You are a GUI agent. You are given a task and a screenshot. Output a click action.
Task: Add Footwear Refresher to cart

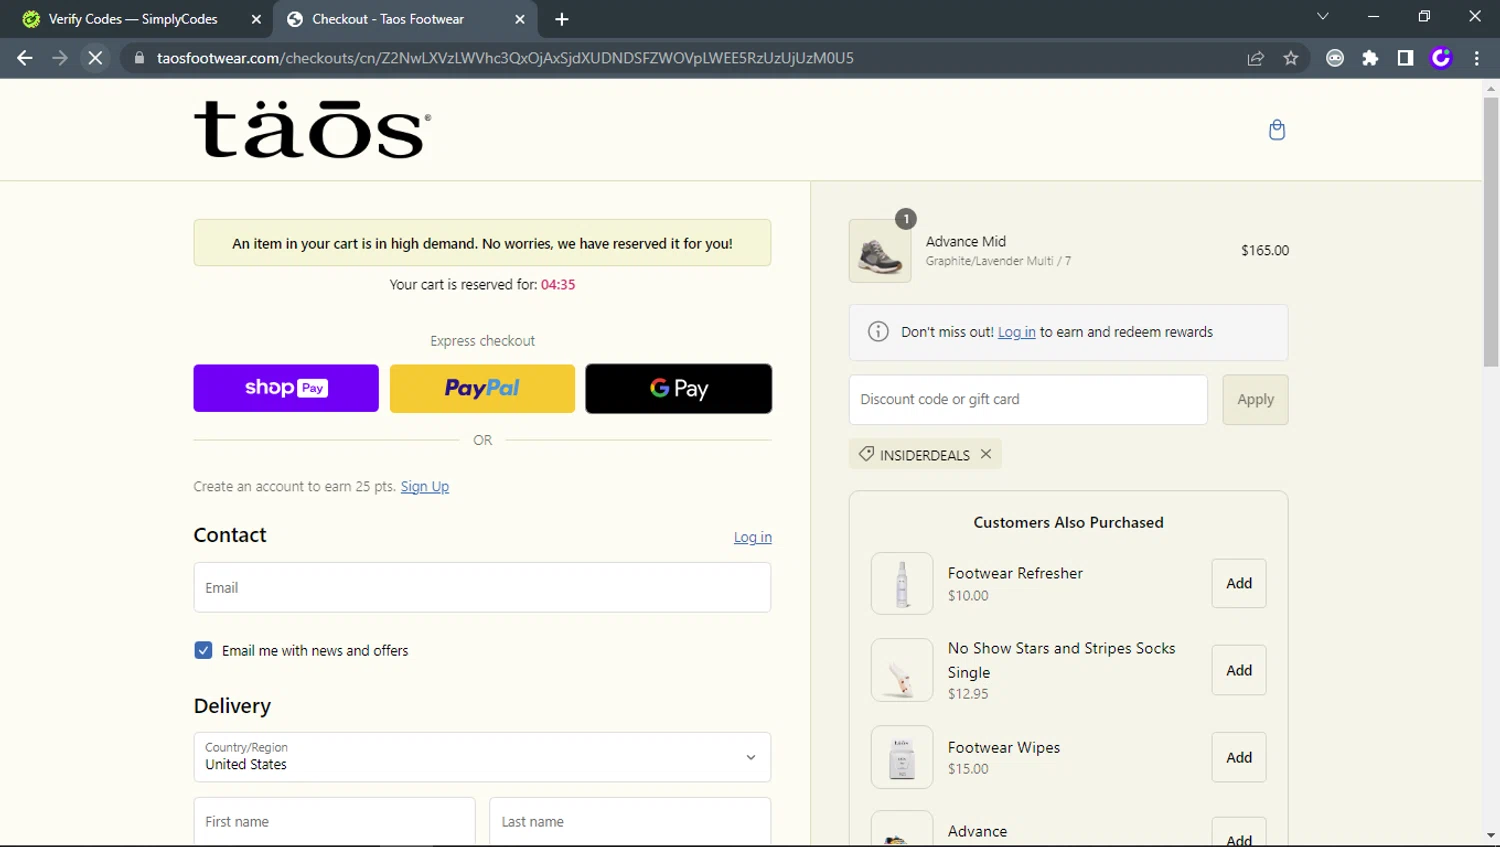click(1239, 583)
